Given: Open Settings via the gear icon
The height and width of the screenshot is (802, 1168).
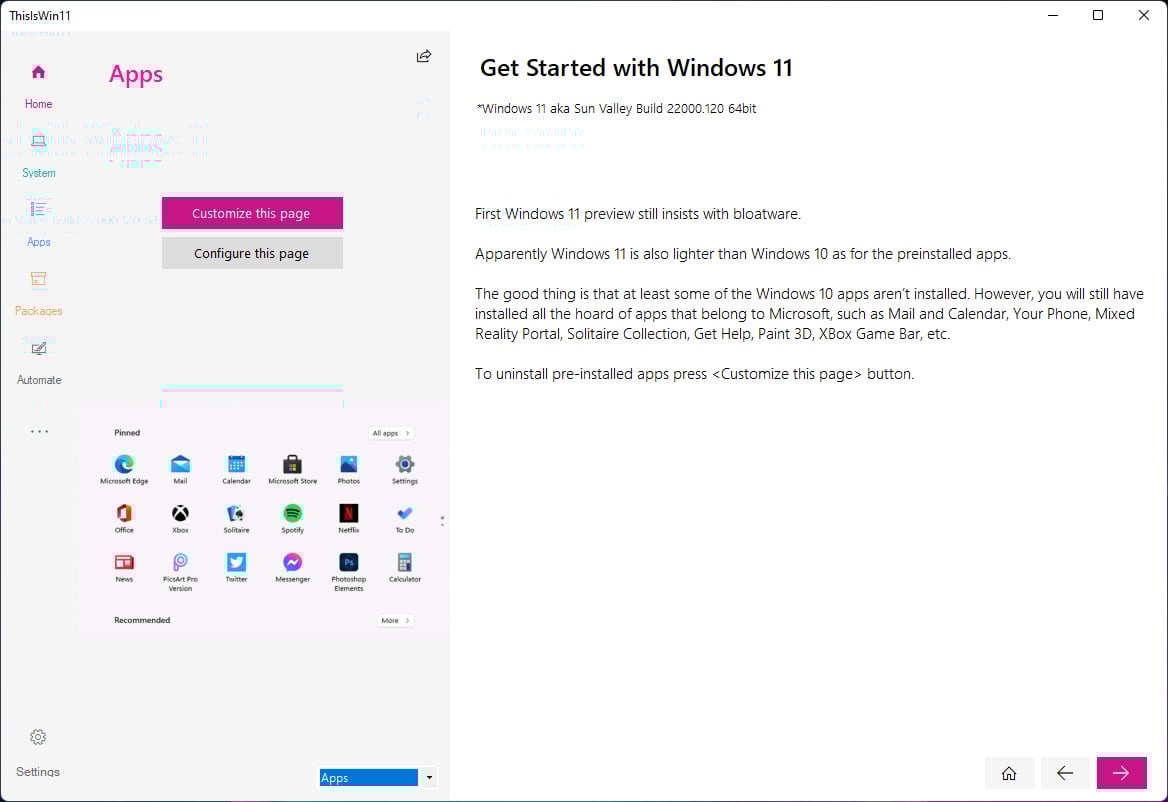Looking at the screenshot, I should pos(38,738).
